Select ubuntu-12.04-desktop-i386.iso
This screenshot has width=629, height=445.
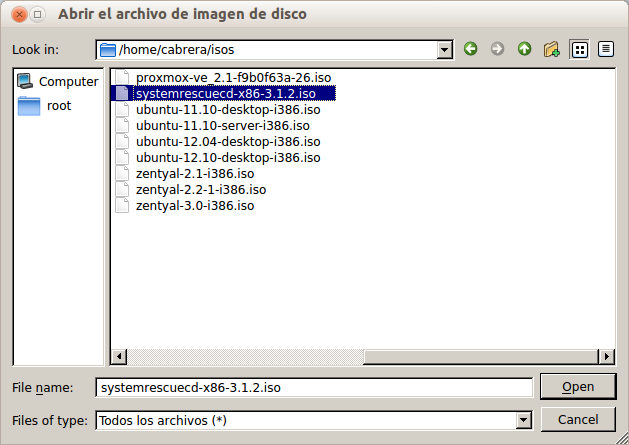pyautogui.click(x=228, y=142)
